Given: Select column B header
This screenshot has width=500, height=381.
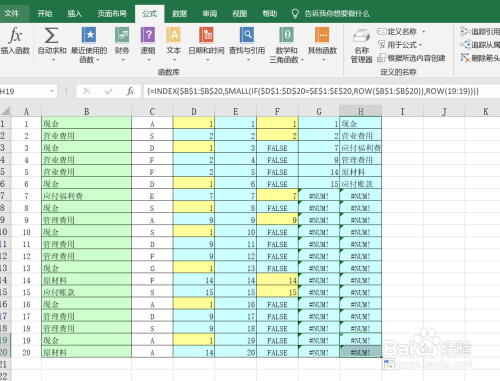Looking at the screenshot, I should pyautogui.click(x=86, y=111).
